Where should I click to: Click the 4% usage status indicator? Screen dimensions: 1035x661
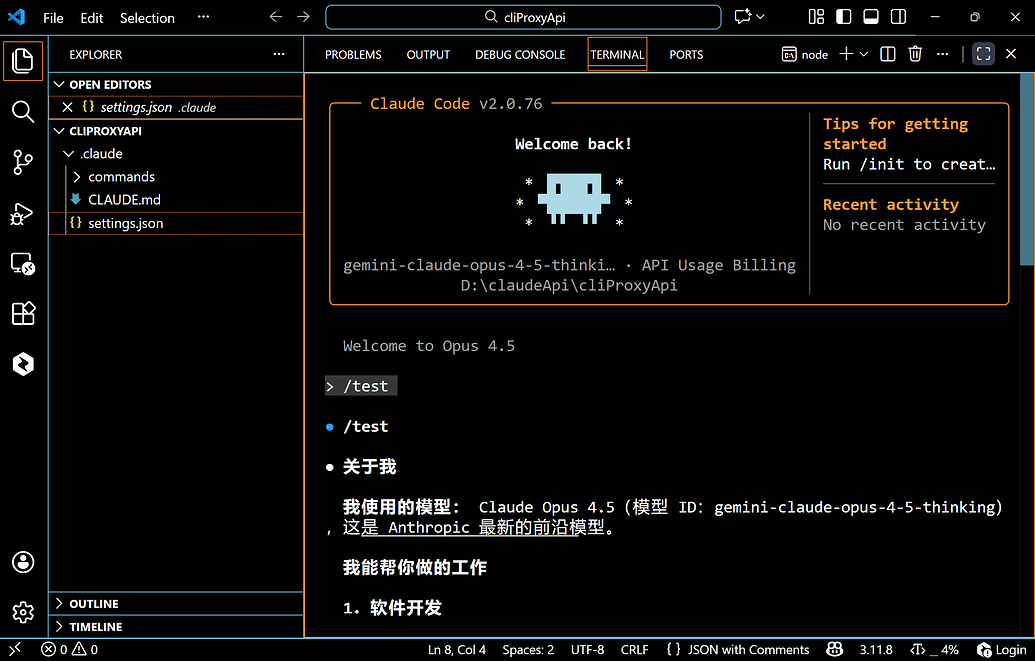click(x=934, y=650)
